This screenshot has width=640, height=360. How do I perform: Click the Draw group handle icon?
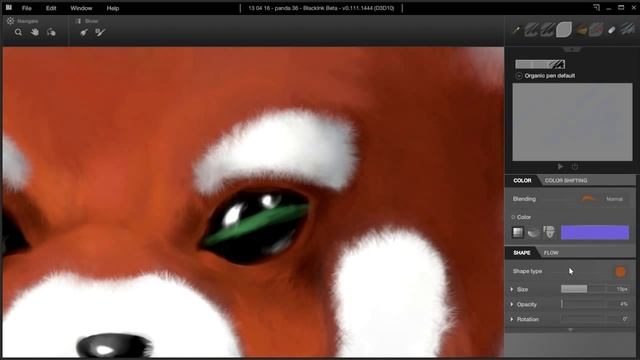tap(78, 21)
